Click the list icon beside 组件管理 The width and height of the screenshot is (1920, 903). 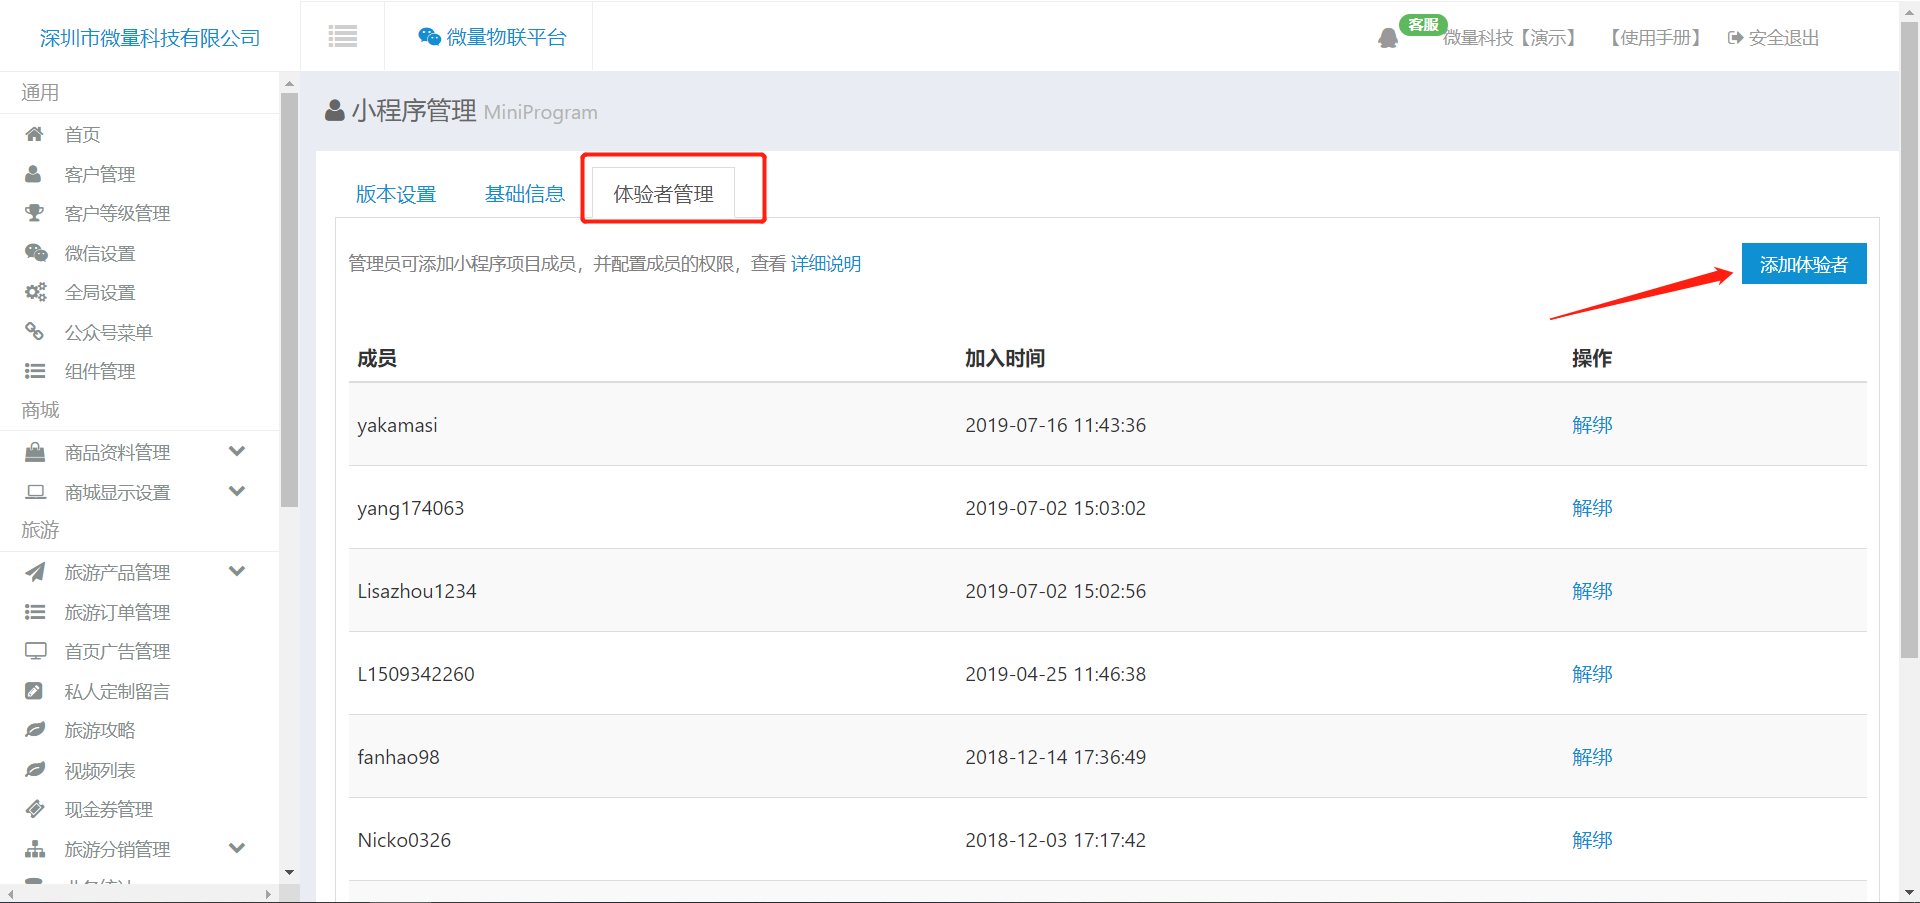pyautogui.click(x=35, y=371)
